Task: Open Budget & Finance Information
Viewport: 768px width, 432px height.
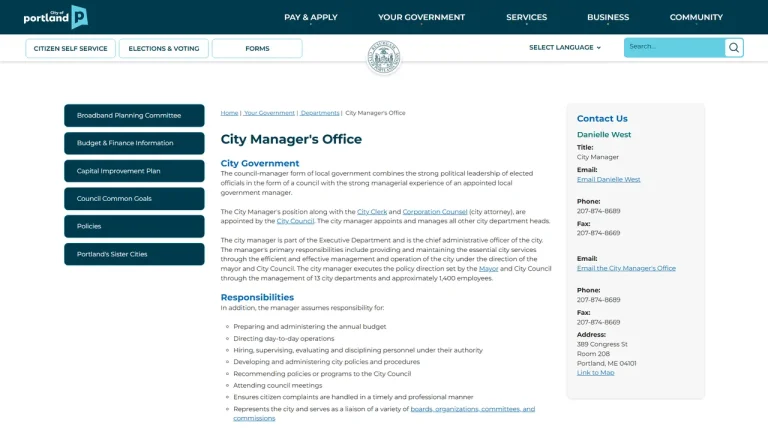Action: coord(134,143)
